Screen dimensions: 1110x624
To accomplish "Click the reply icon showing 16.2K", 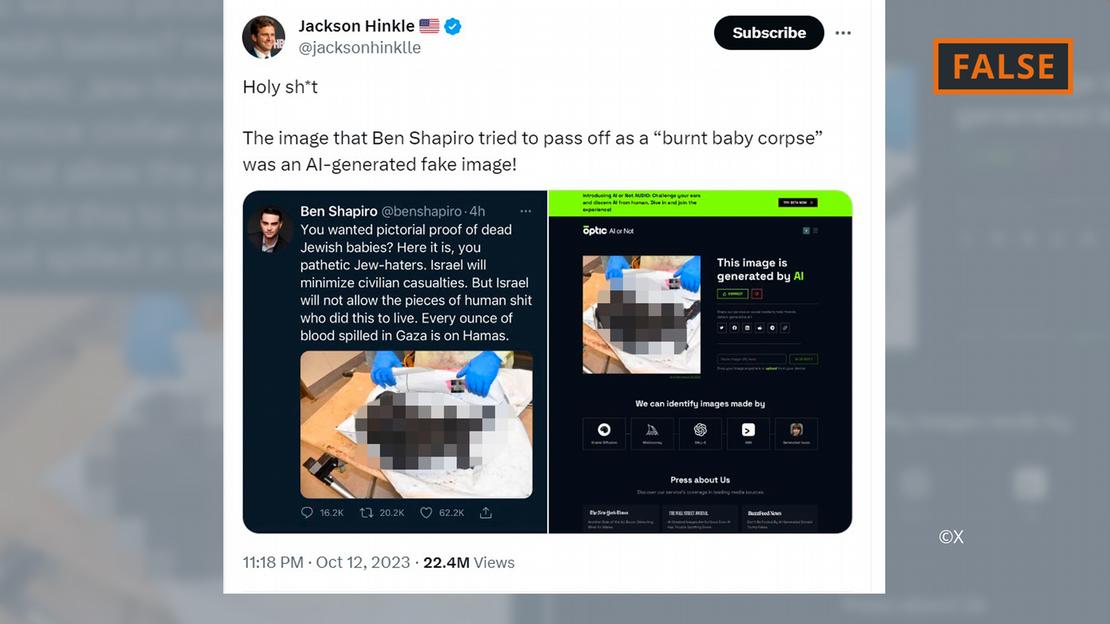I will [x=307, y=512].
